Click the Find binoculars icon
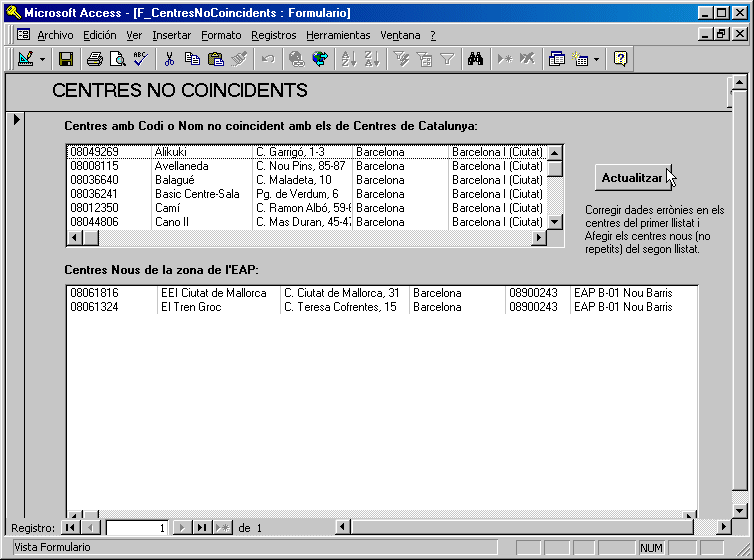 click(x=475, y=59)
